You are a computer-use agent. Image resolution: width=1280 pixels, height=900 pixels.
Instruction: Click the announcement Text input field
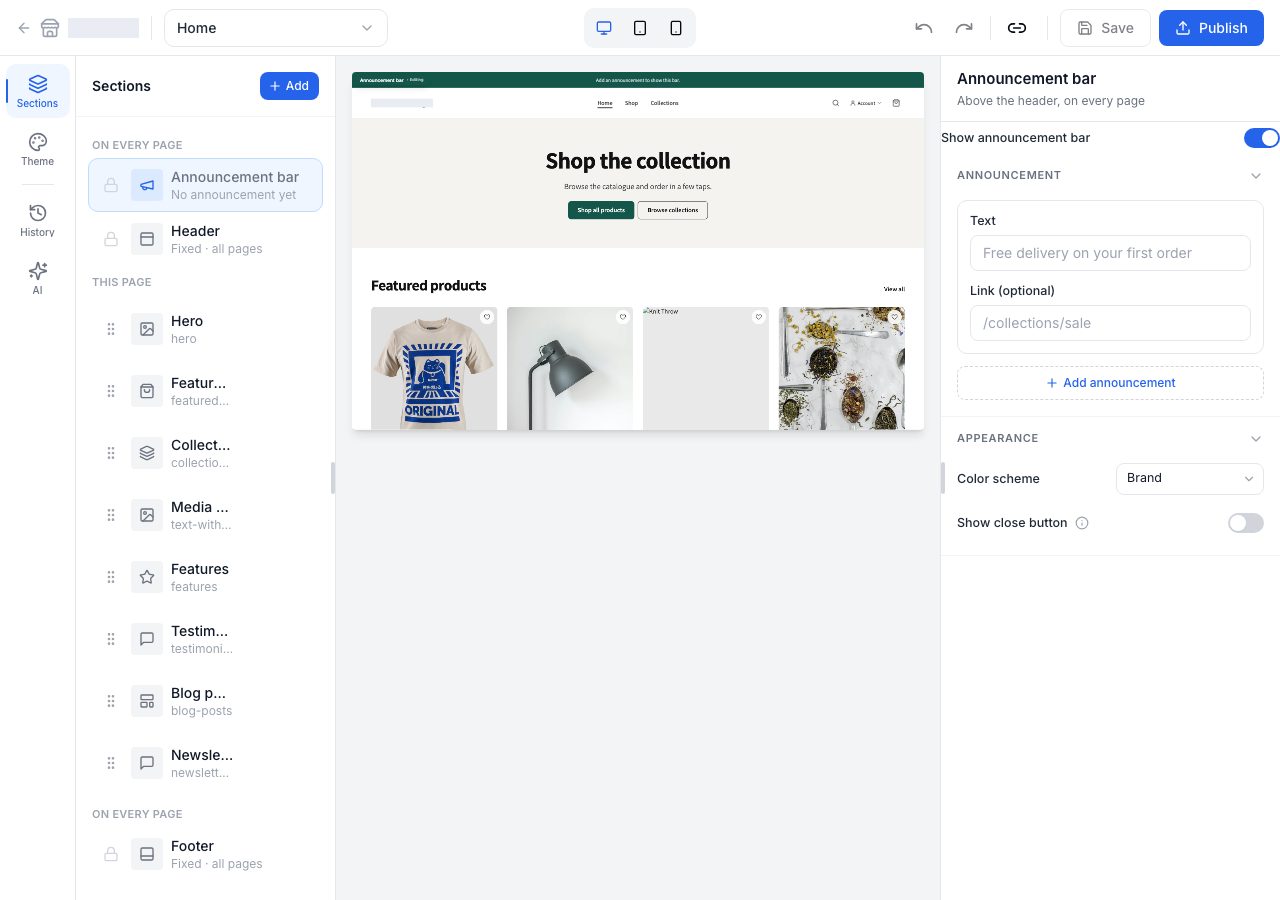pos(1110,253)
